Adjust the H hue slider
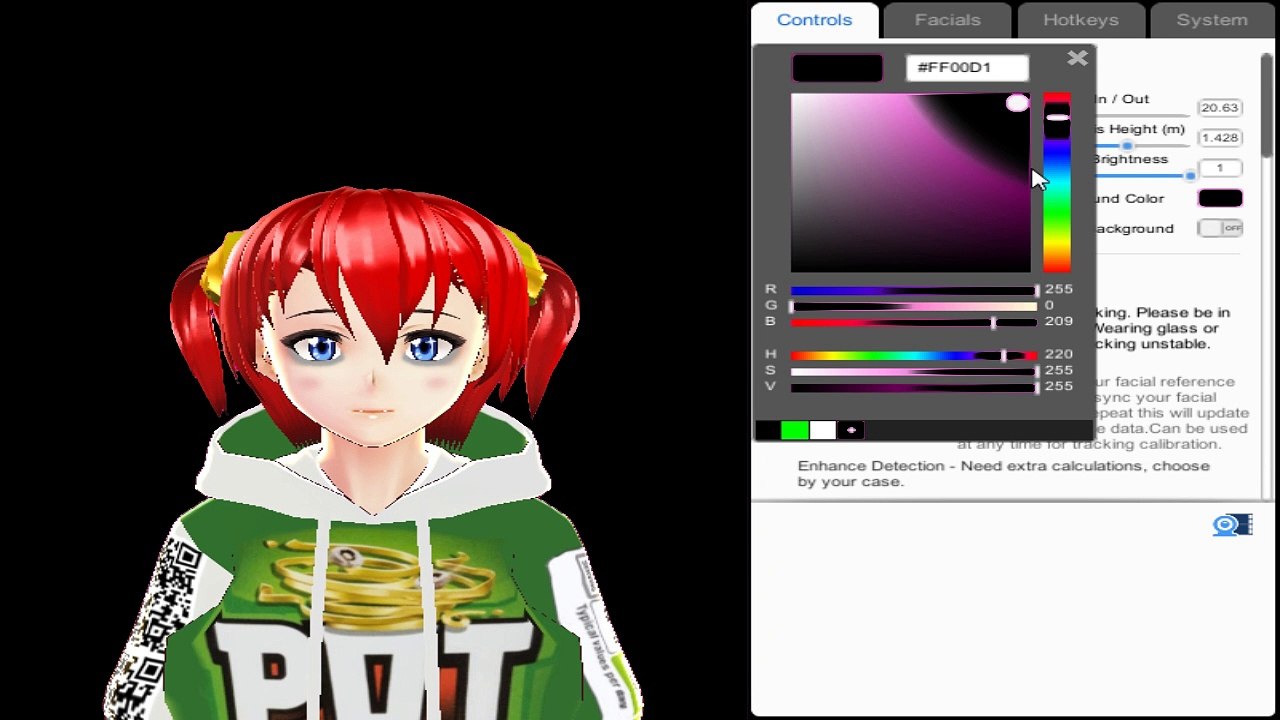1280x720 pixels. click(914, 355)
